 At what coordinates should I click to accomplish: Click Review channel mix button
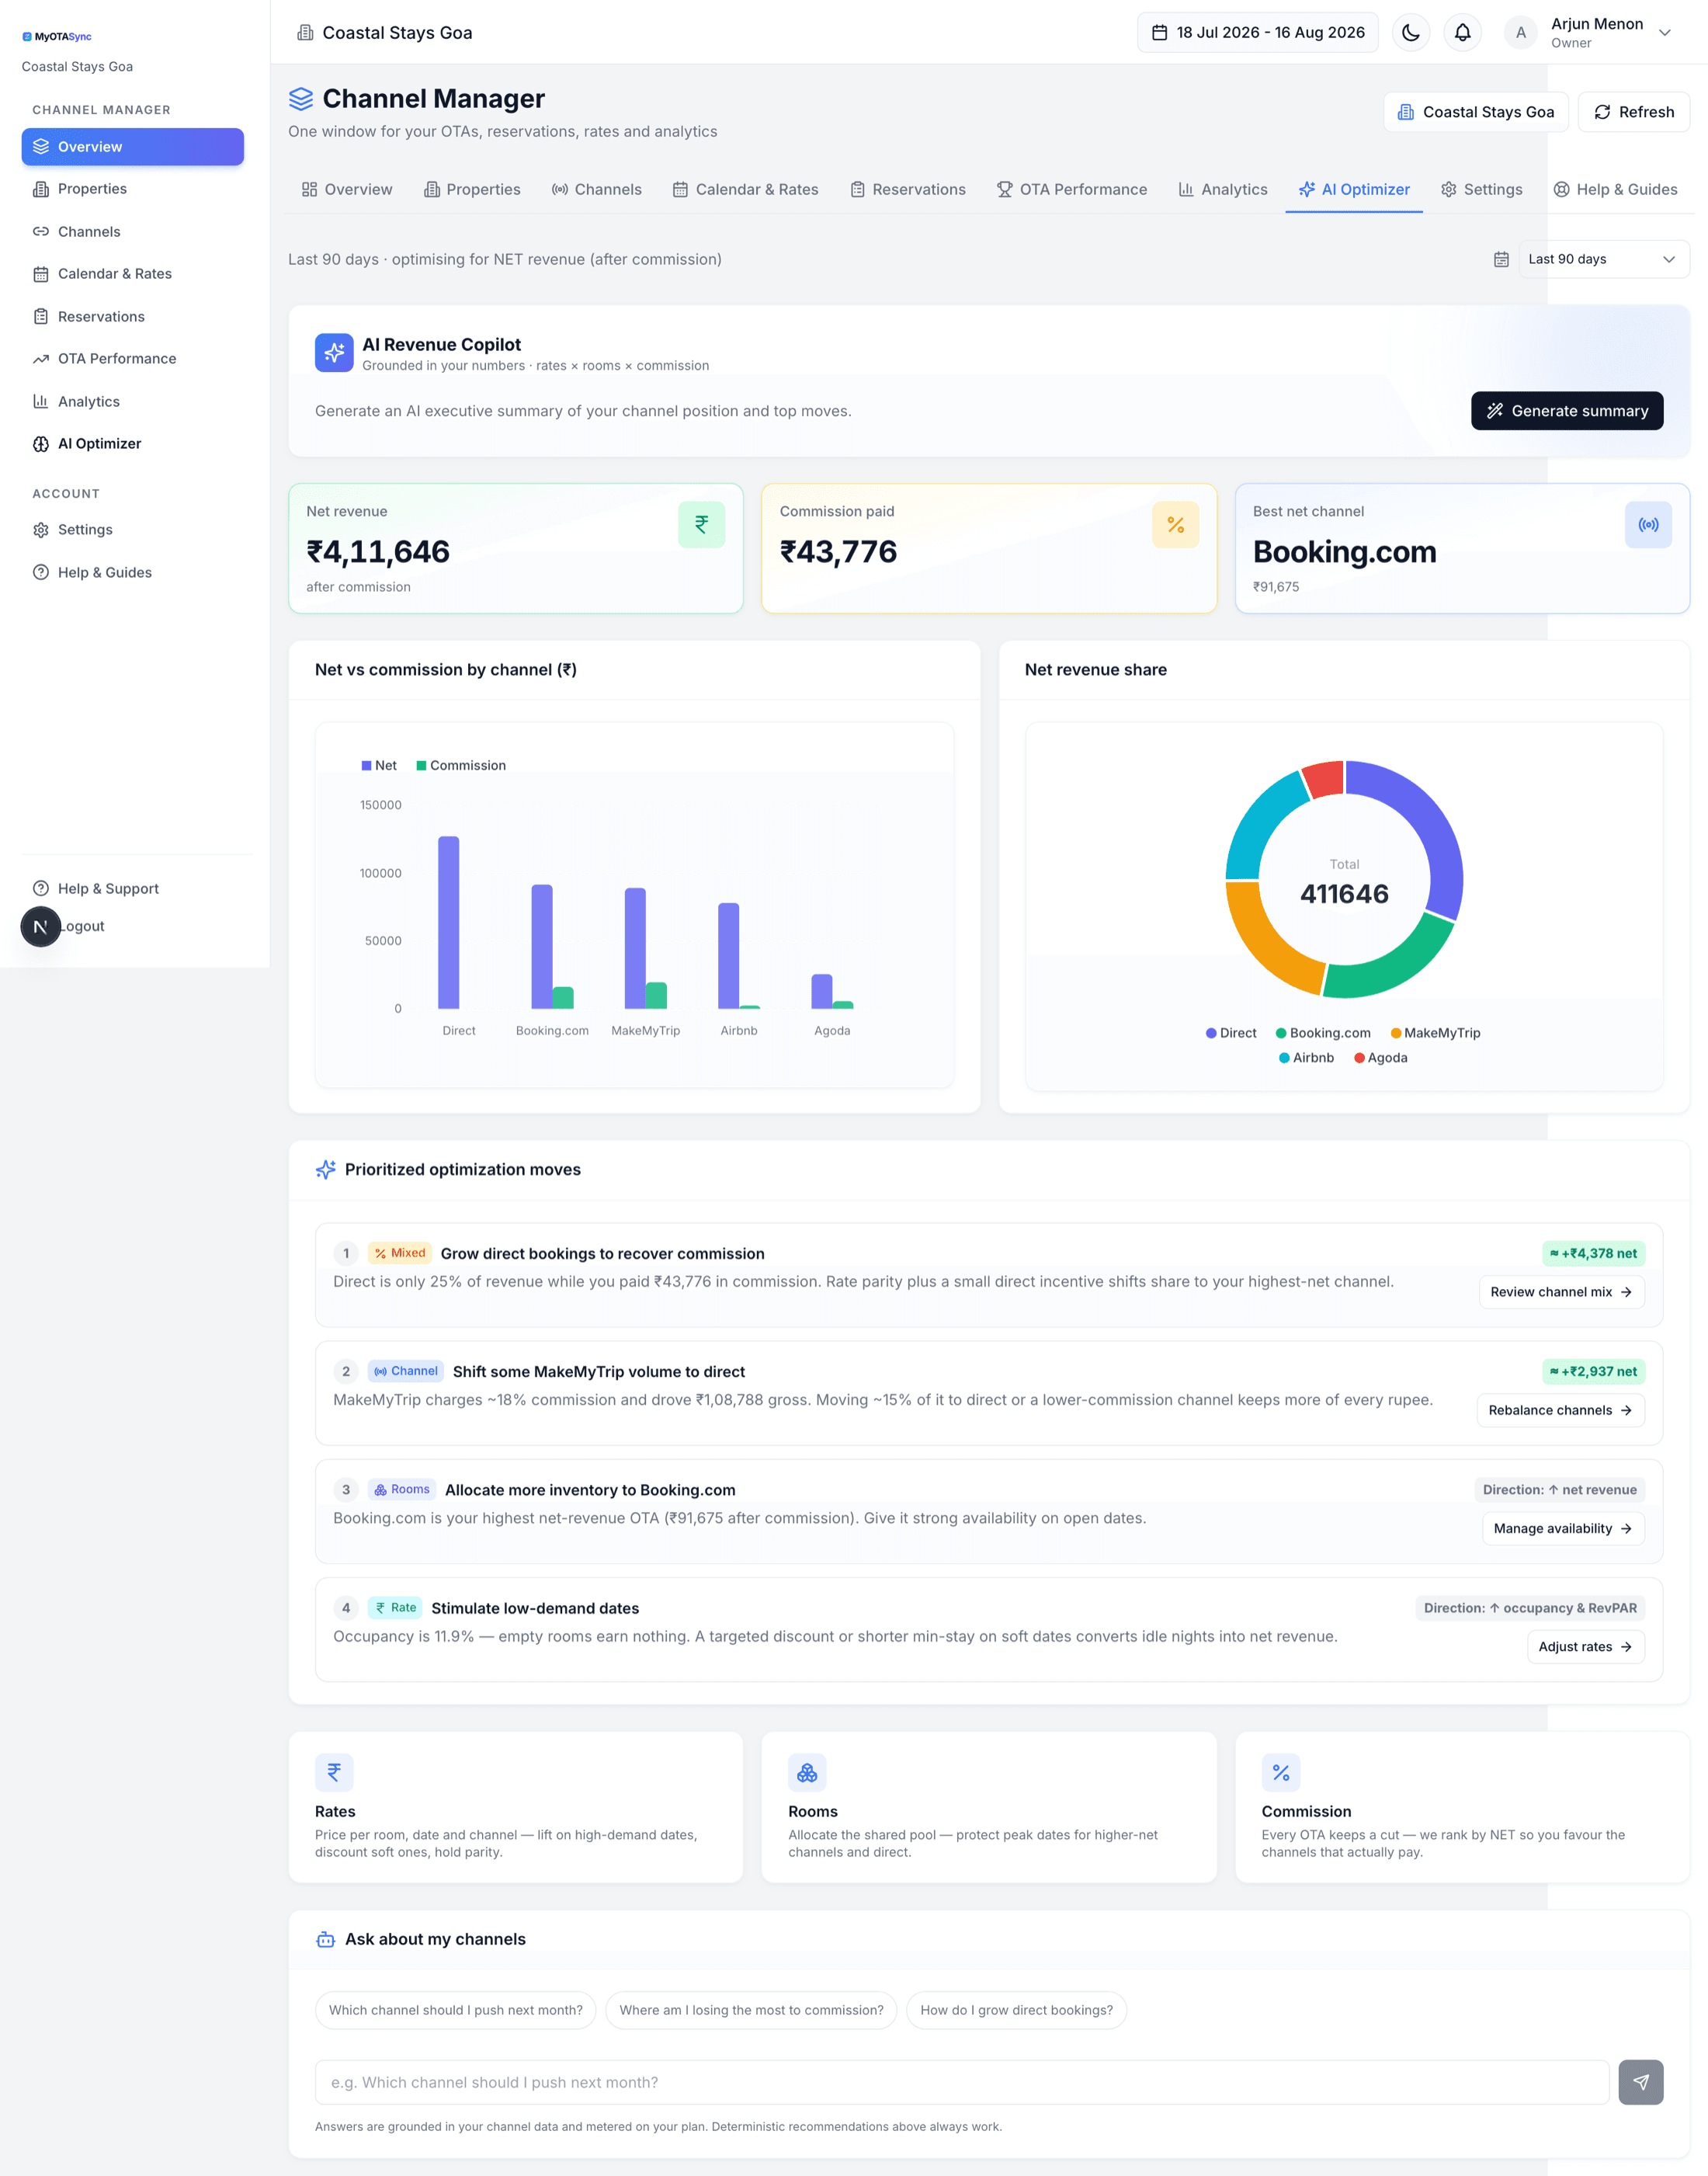[1561, 1292]
